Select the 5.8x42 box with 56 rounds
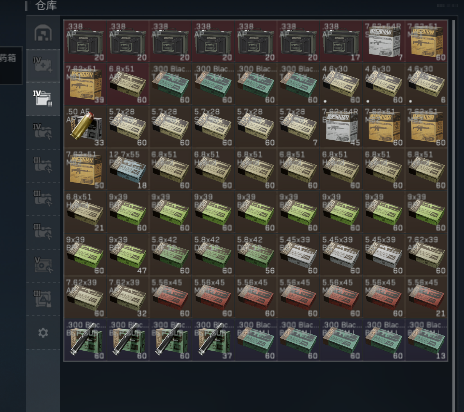The image size is (464, 412). click(256, 255)
